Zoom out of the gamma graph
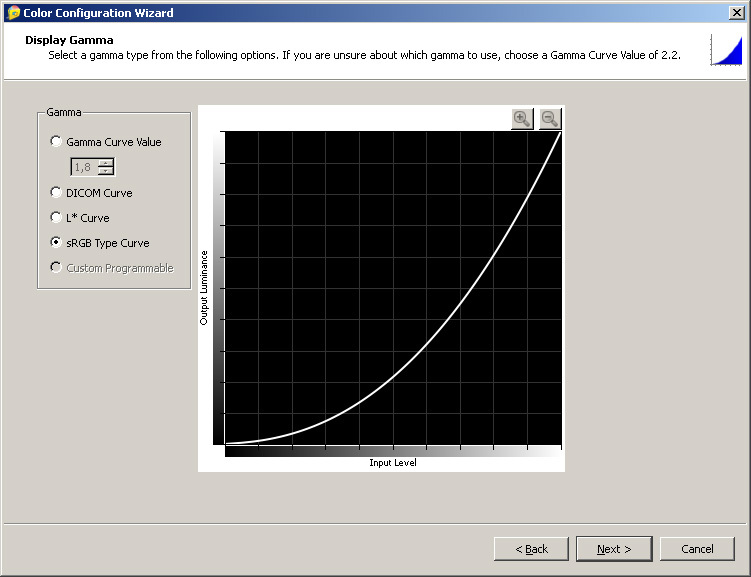 point(550,118)
